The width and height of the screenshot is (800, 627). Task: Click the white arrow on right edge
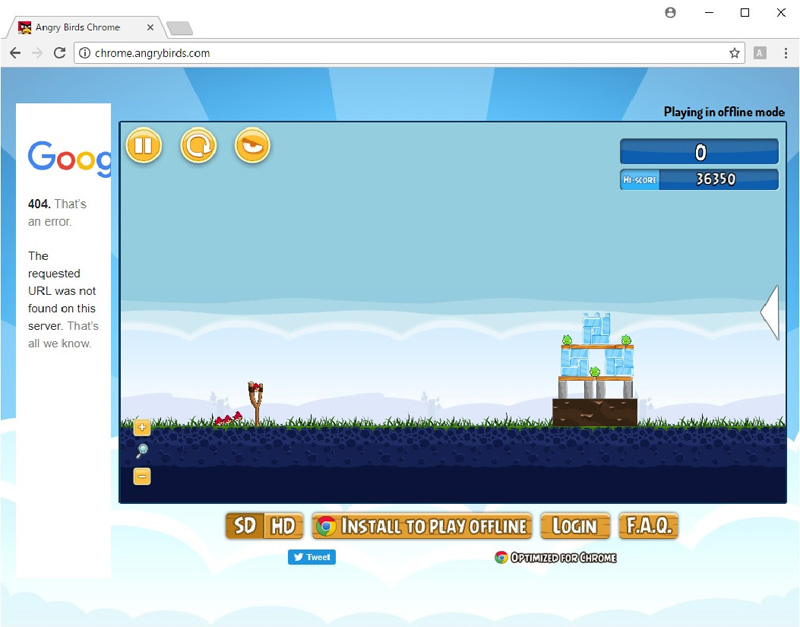click(x=770, y=312)
